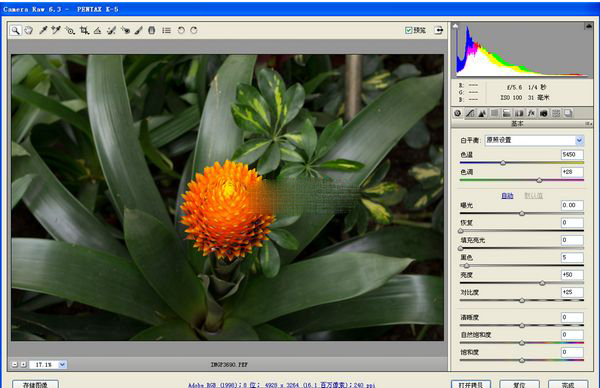Click the file name IMGP3690.PEF
The height and width of the screenshot is (388, 600).
229,365
